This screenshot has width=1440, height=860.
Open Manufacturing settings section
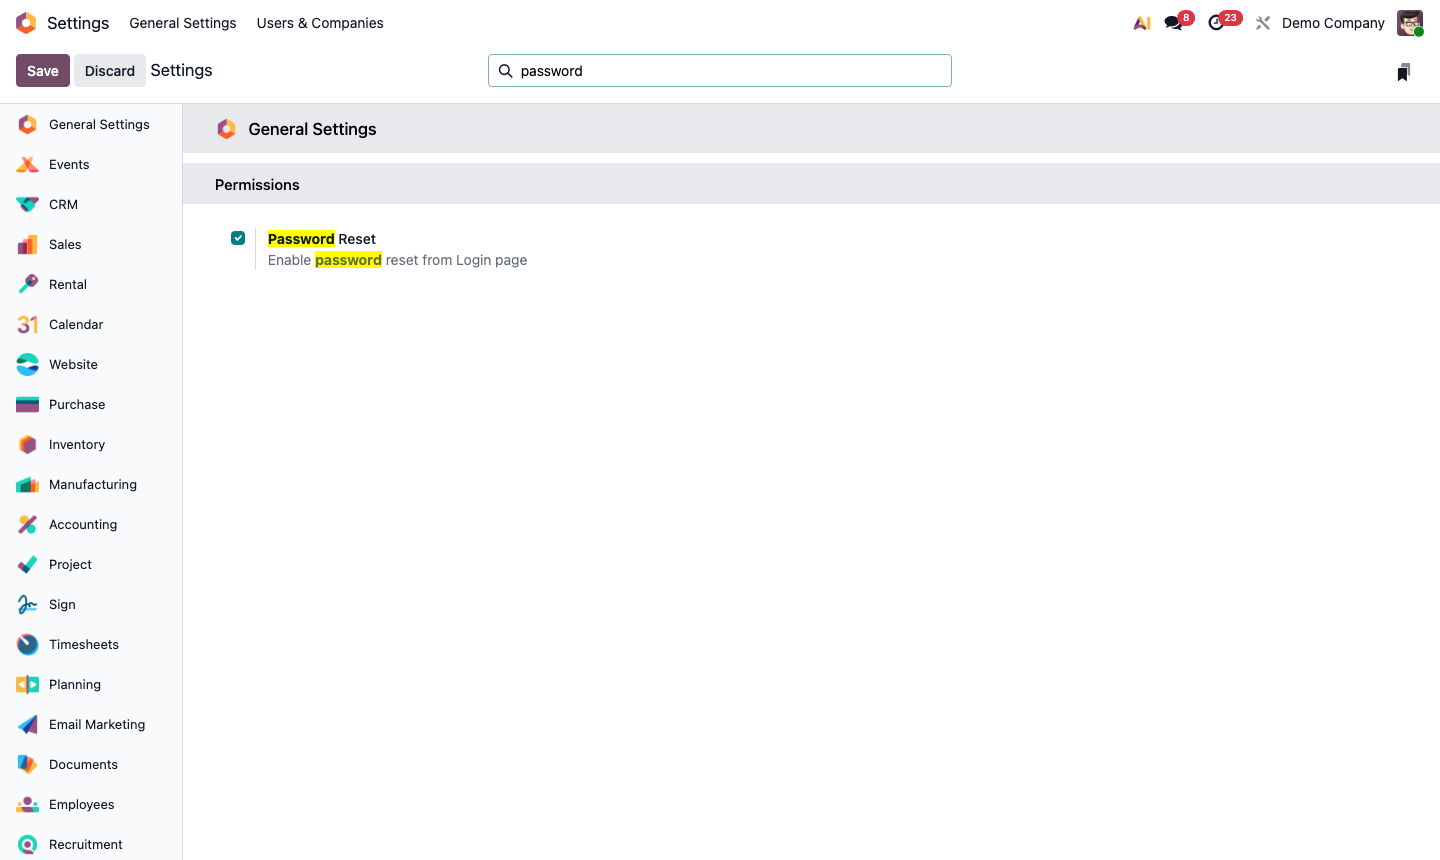[x=93, y=484]
